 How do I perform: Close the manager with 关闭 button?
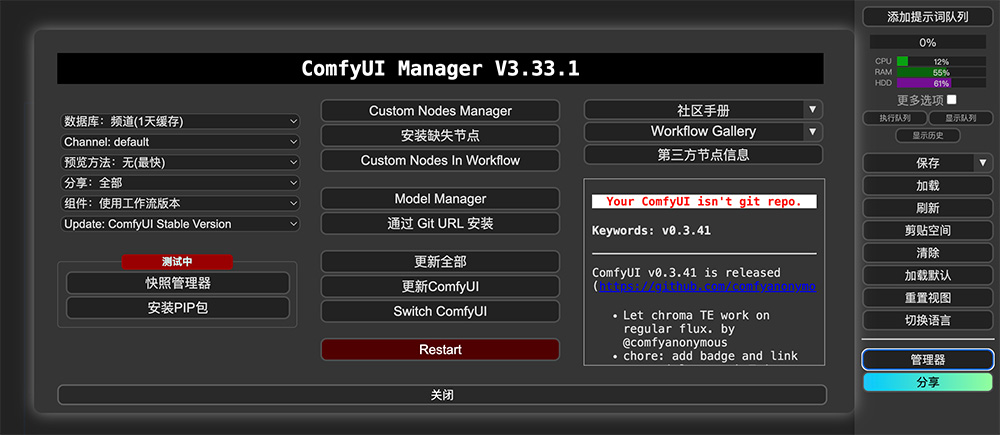click(442, 395)
